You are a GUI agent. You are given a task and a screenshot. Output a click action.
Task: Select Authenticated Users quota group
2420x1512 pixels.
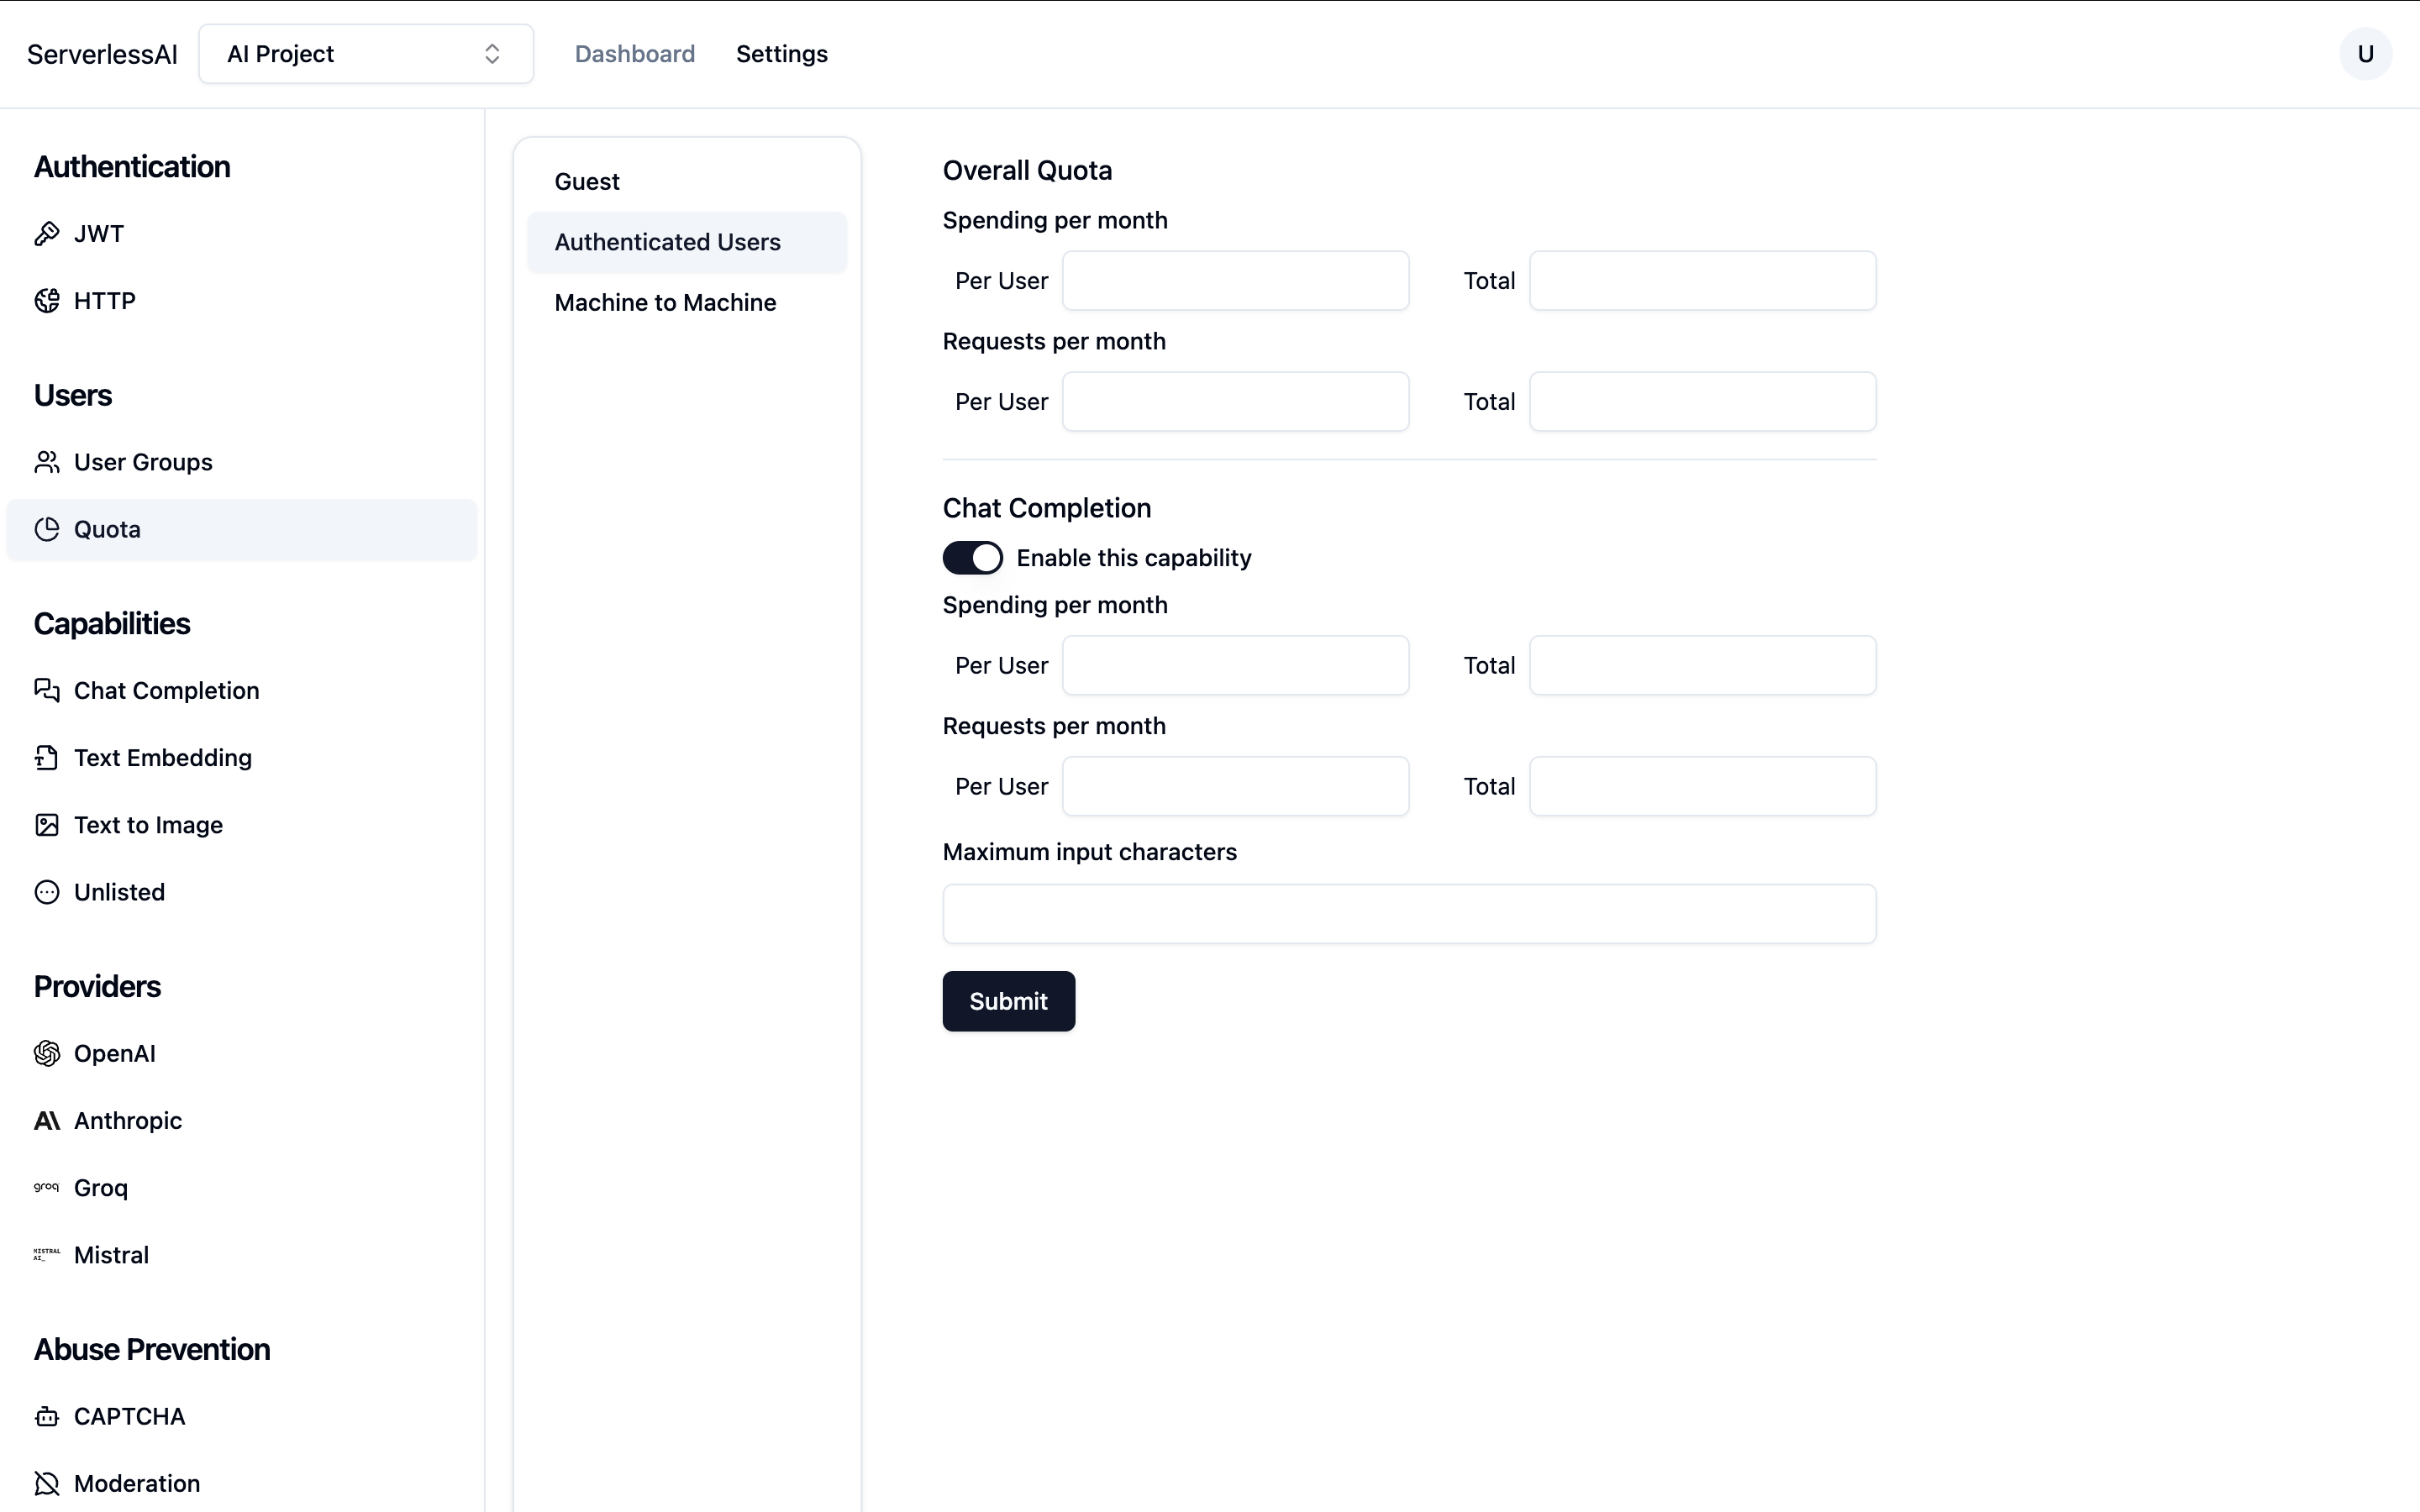point(687,242)
